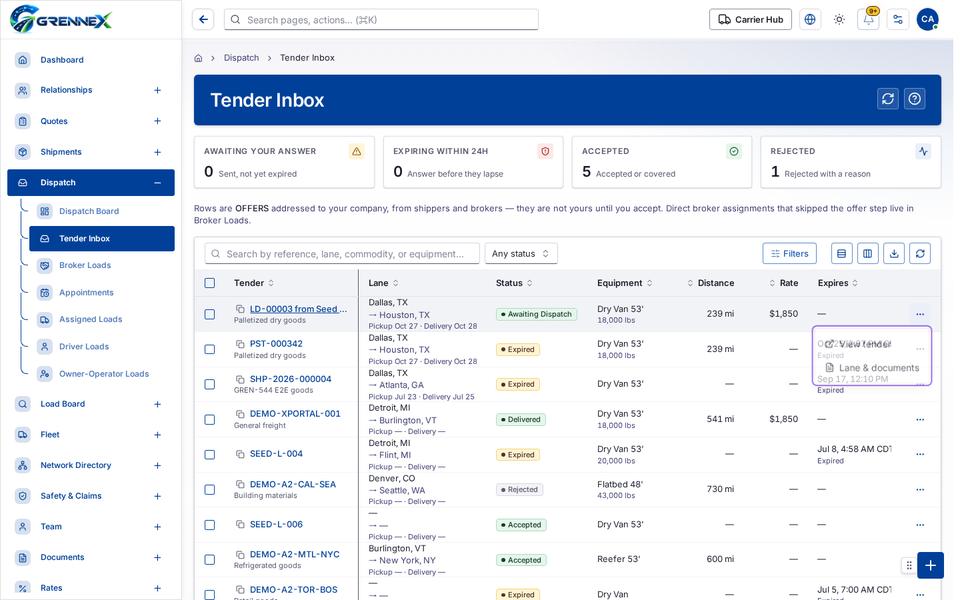Focus the global search pages field

tap(381, 20)
